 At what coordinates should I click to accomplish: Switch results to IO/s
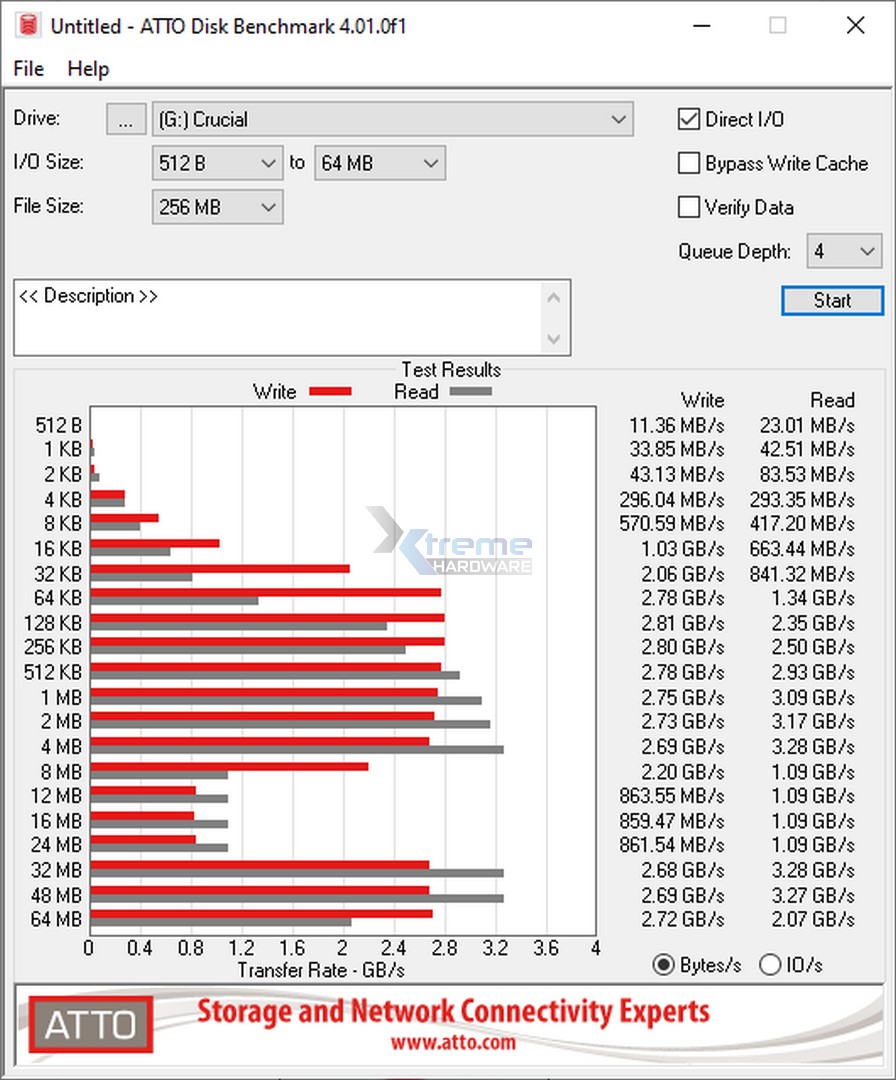click(770, 965)
